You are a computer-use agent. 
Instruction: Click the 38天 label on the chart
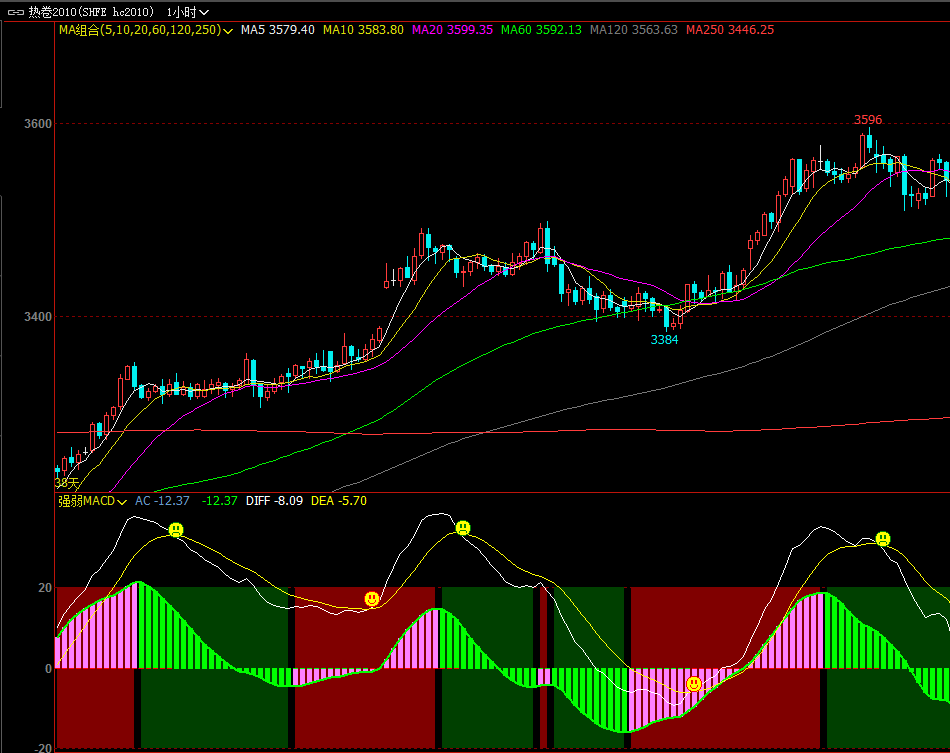[67, 483]
